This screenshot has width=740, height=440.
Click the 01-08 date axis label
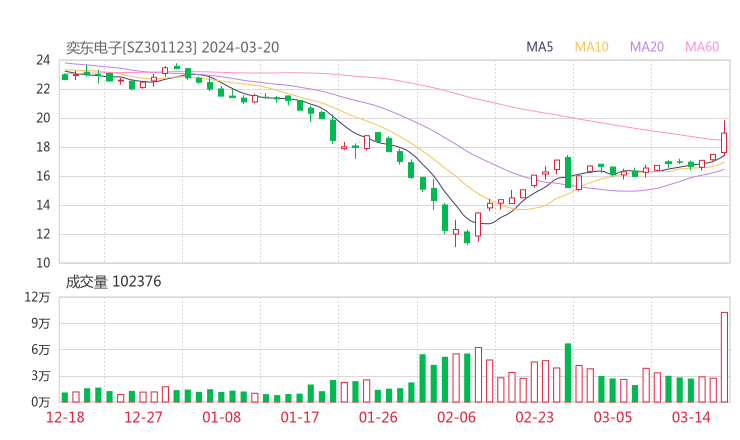tap(221, 417)
